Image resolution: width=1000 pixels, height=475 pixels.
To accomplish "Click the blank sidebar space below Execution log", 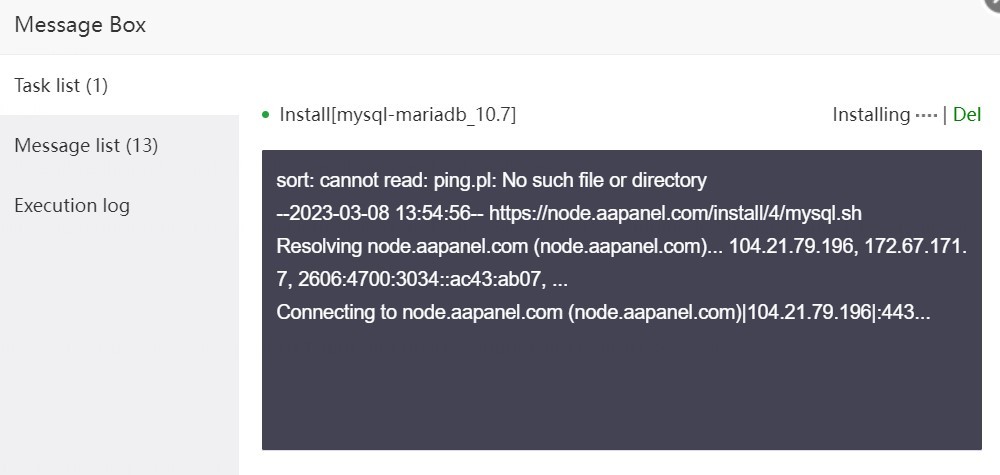I will [x=120, y=340].
